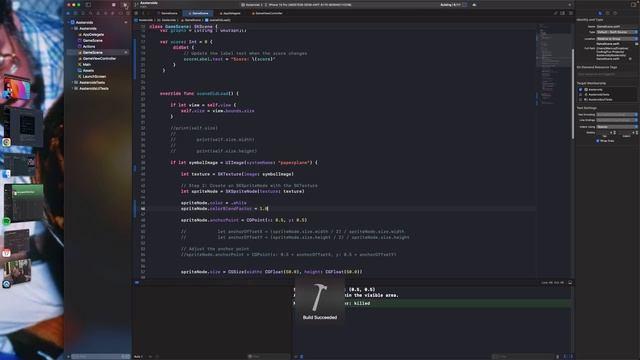This screenshot has width=640, height=360.
Task: Open the Indent Using dropdown
Action: 617,127
